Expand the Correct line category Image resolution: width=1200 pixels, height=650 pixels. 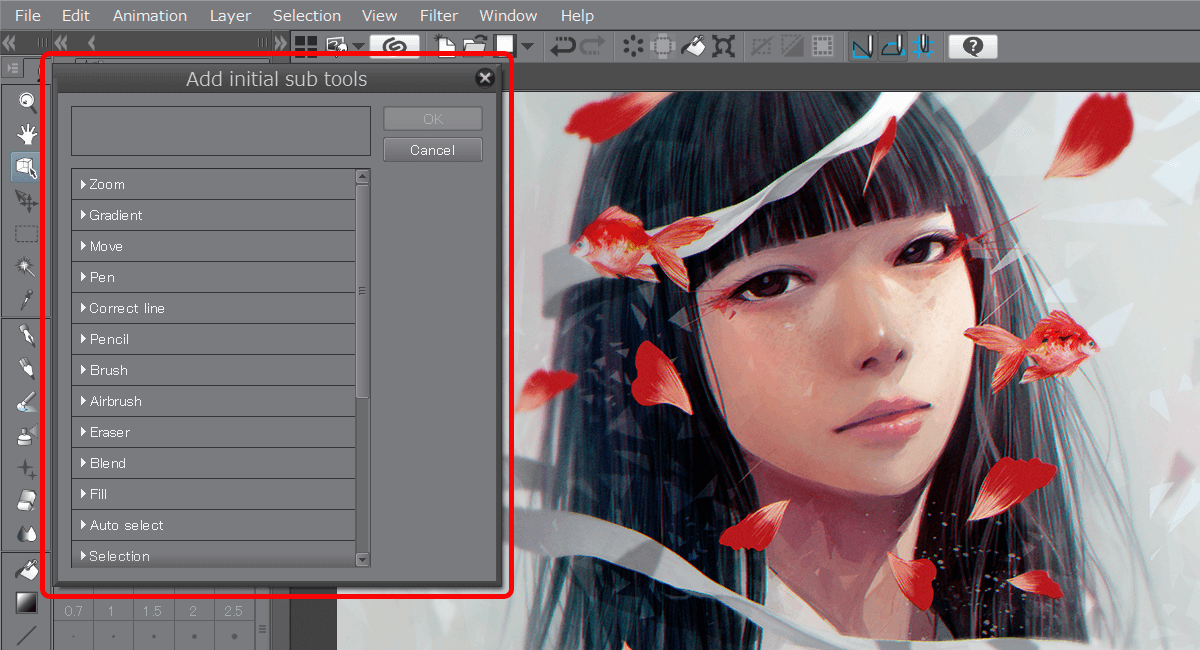click(x=213, y=308)
